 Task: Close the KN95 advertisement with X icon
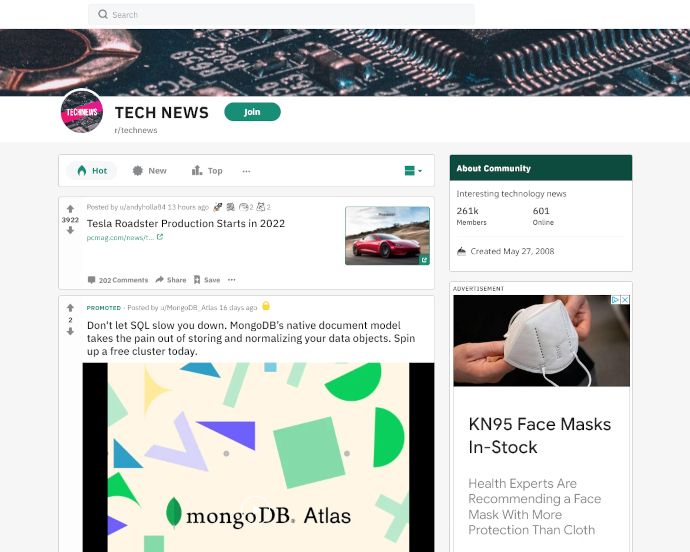pyautogui.click(x=625, y=299)
